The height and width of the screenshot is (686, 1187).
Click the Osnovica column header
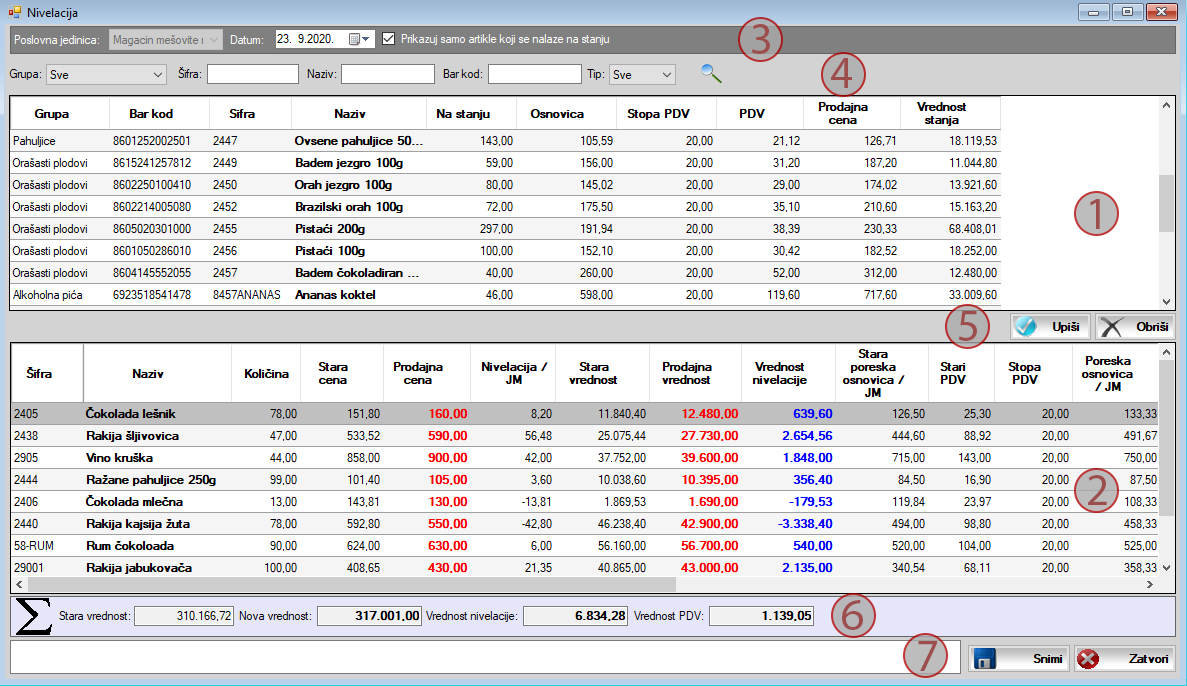(566, 114)
